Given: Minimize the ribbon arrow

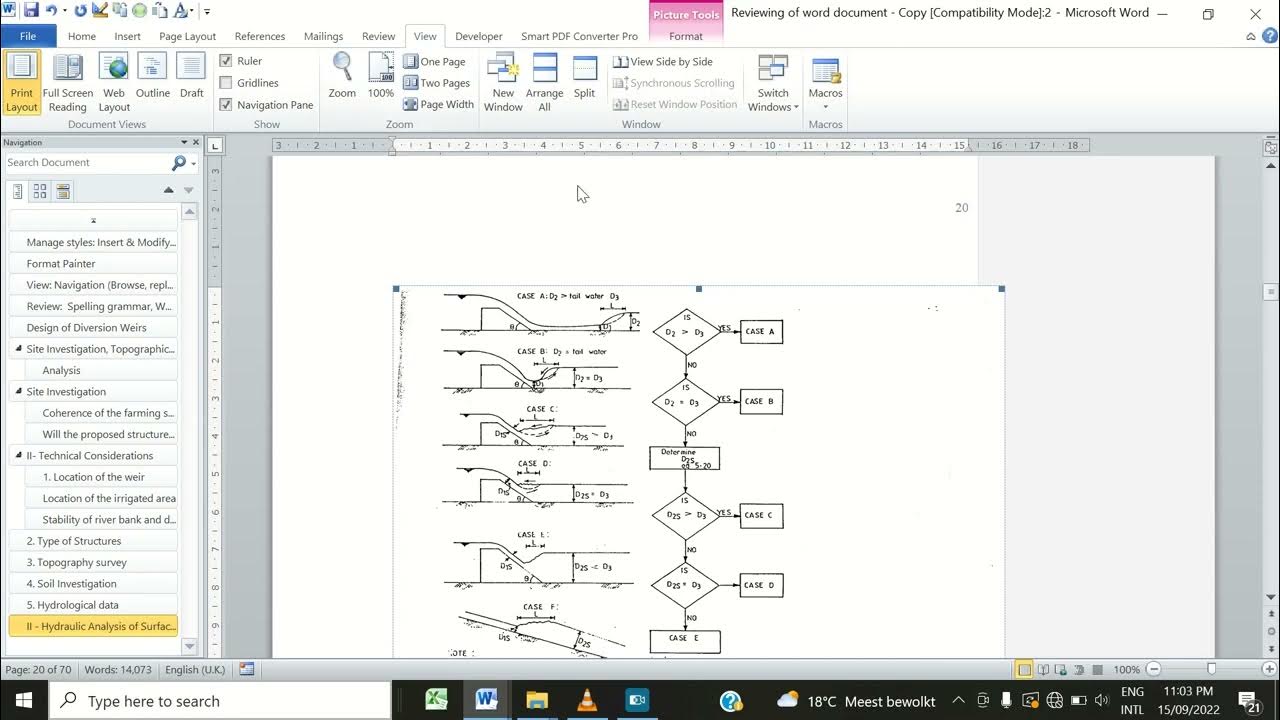Looking at the screenshot, I should pyautogui.click(x=1251, y=37).
